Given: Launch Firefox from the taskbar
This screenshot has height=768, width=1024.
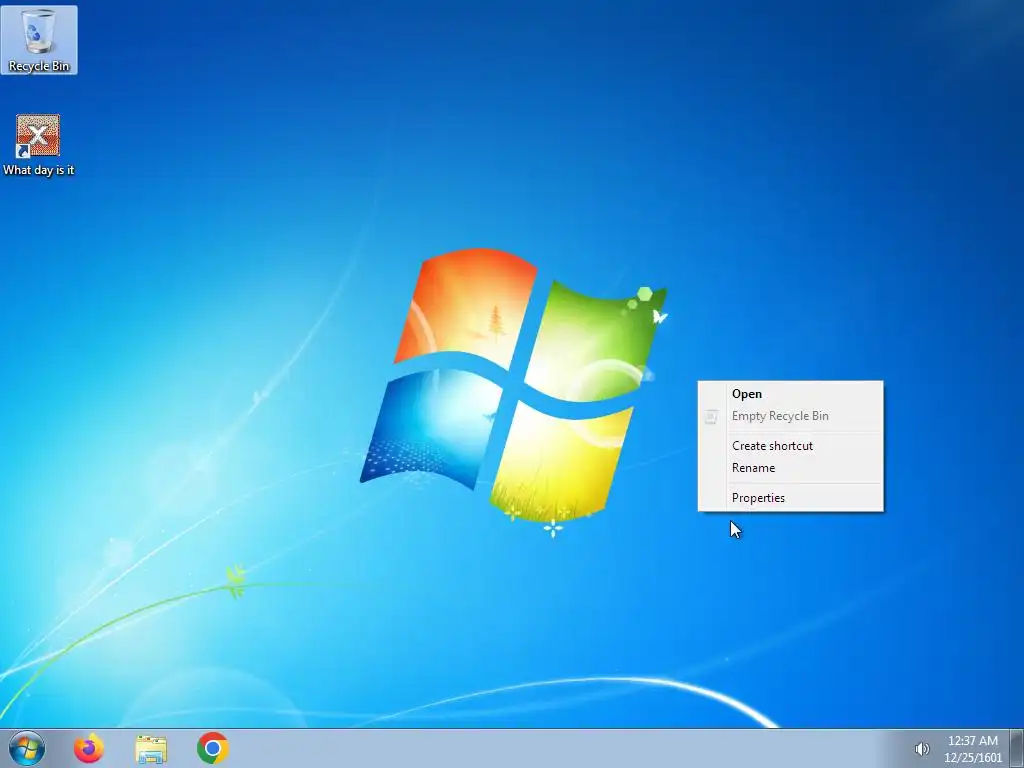Looking at the screenshot, I should tap(88, 748).
